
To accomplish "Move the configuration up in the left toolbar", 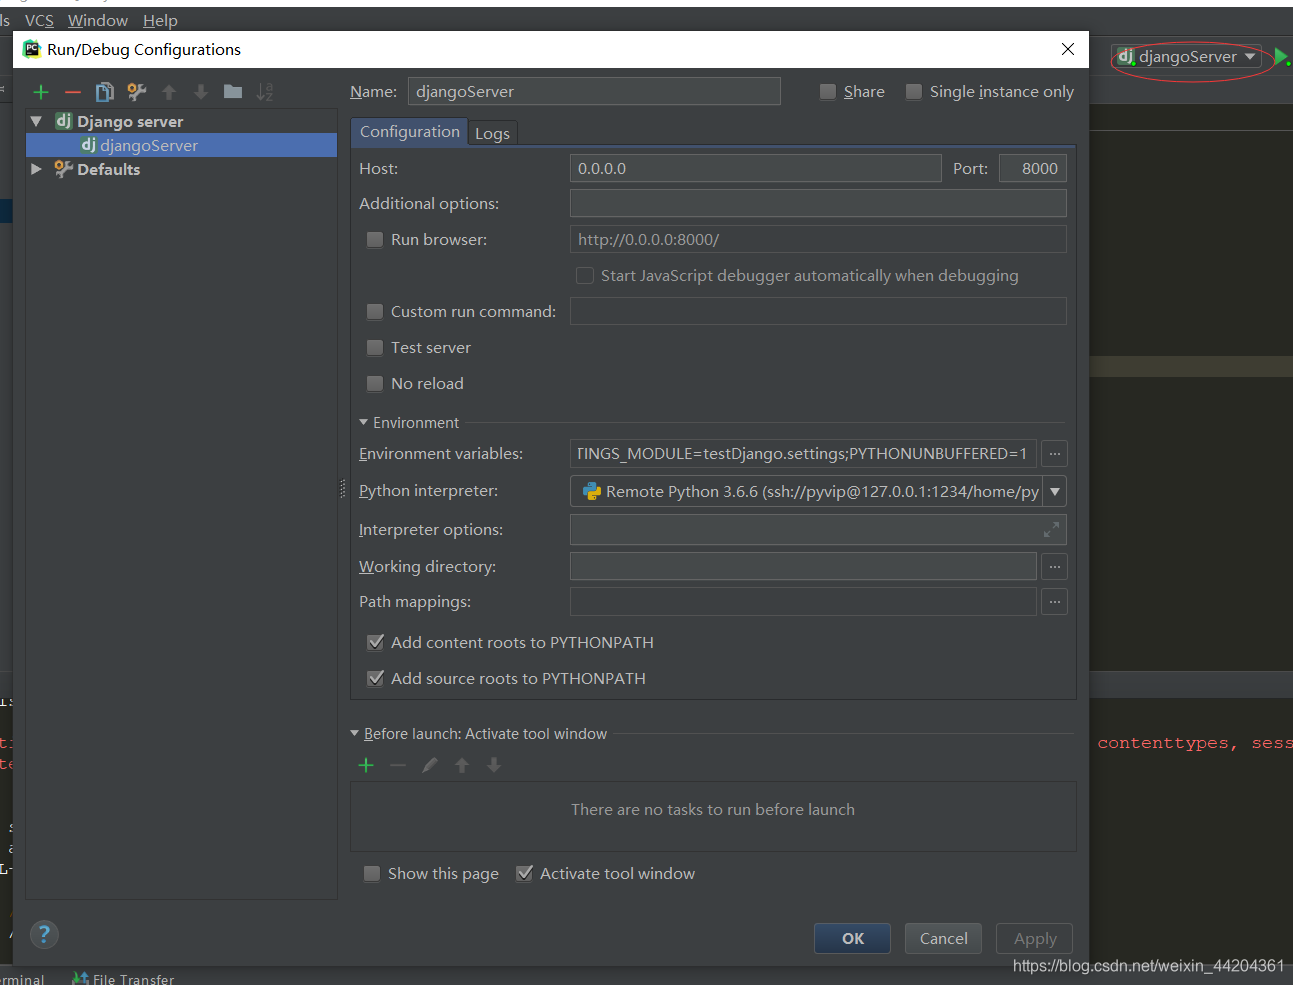I will (169, 92).
